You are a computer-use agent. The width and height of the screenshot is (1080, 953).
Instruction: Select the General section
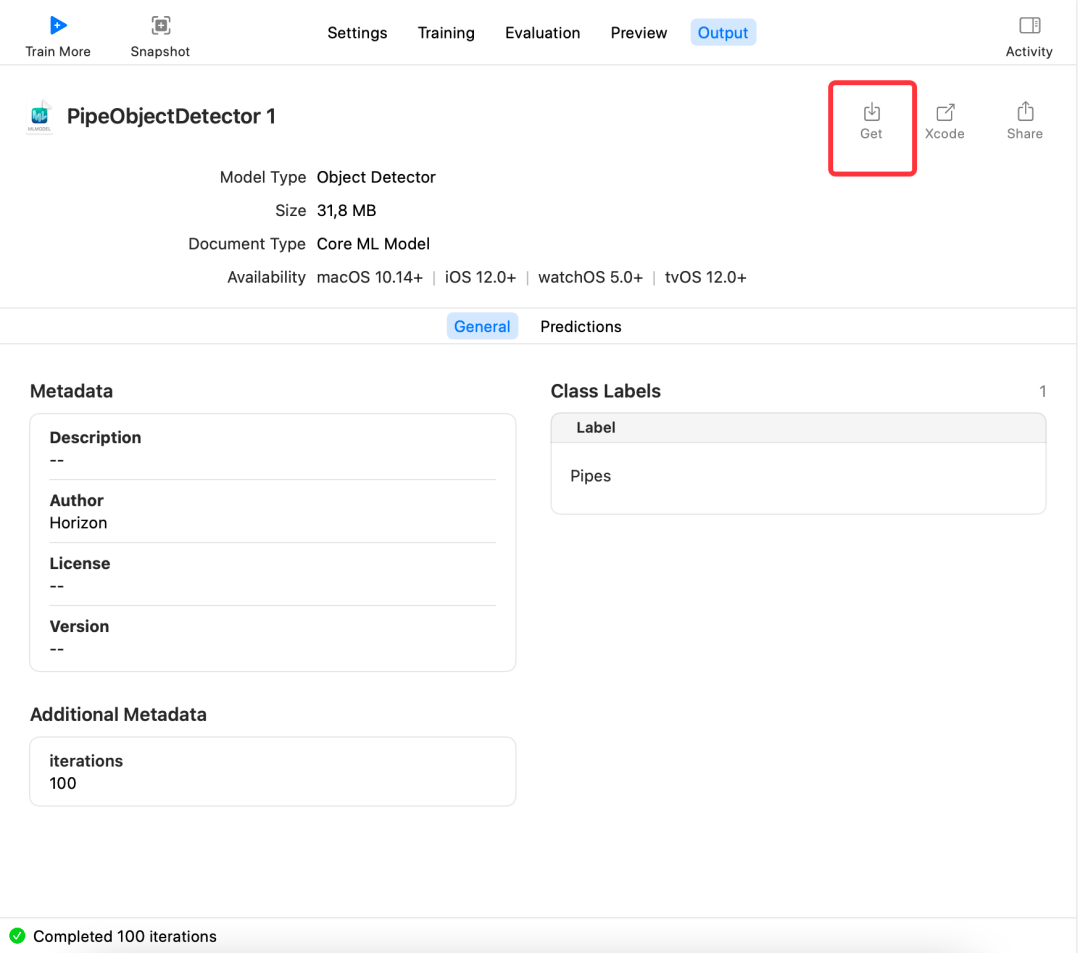tap(482, 326)
